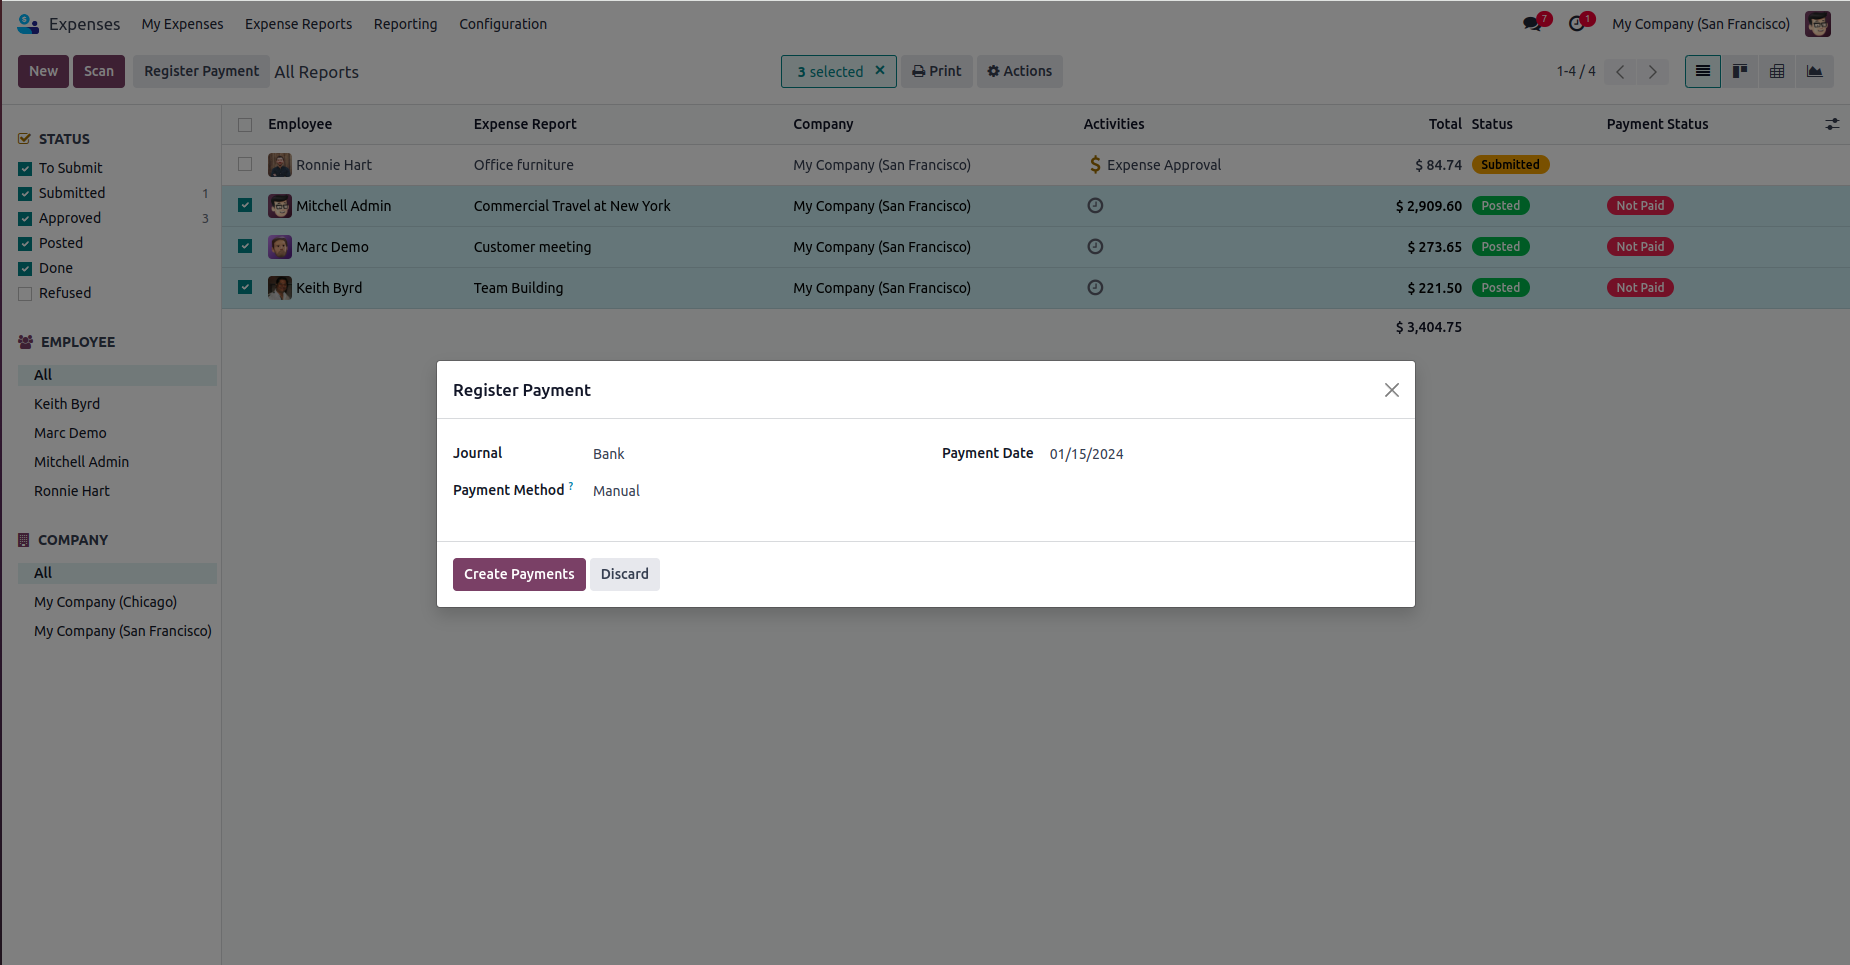The image size is (1850, 965).
Task: Click the Discard button
Action: 625,574
